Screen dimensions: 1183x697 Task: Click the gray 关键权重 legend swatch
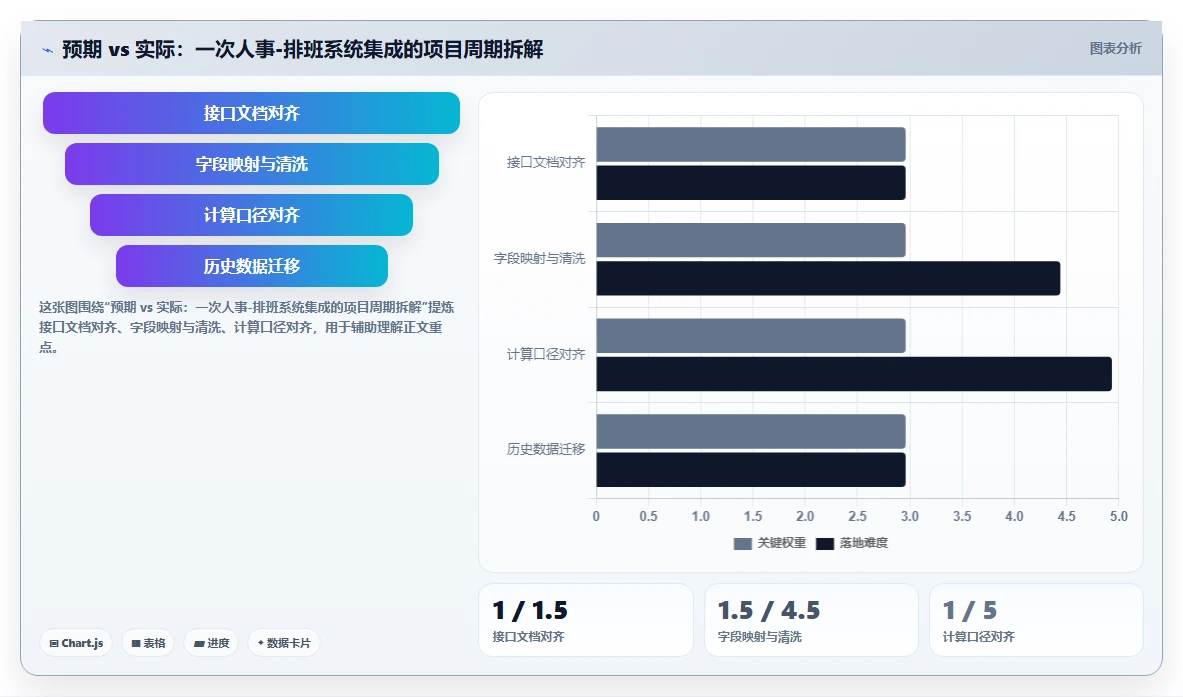742,544
